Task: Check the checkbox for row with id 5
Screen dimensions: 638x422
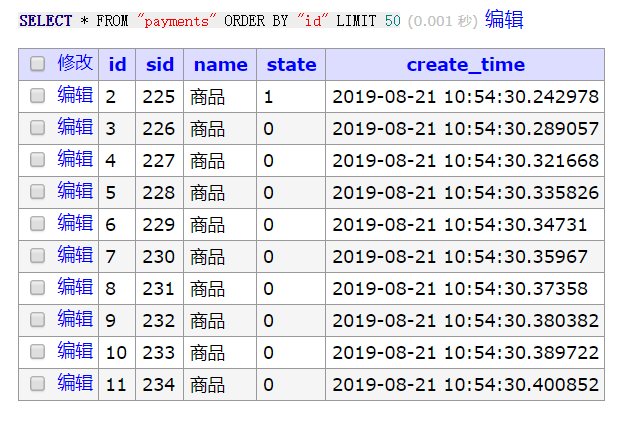Action: tap(37, 192)
